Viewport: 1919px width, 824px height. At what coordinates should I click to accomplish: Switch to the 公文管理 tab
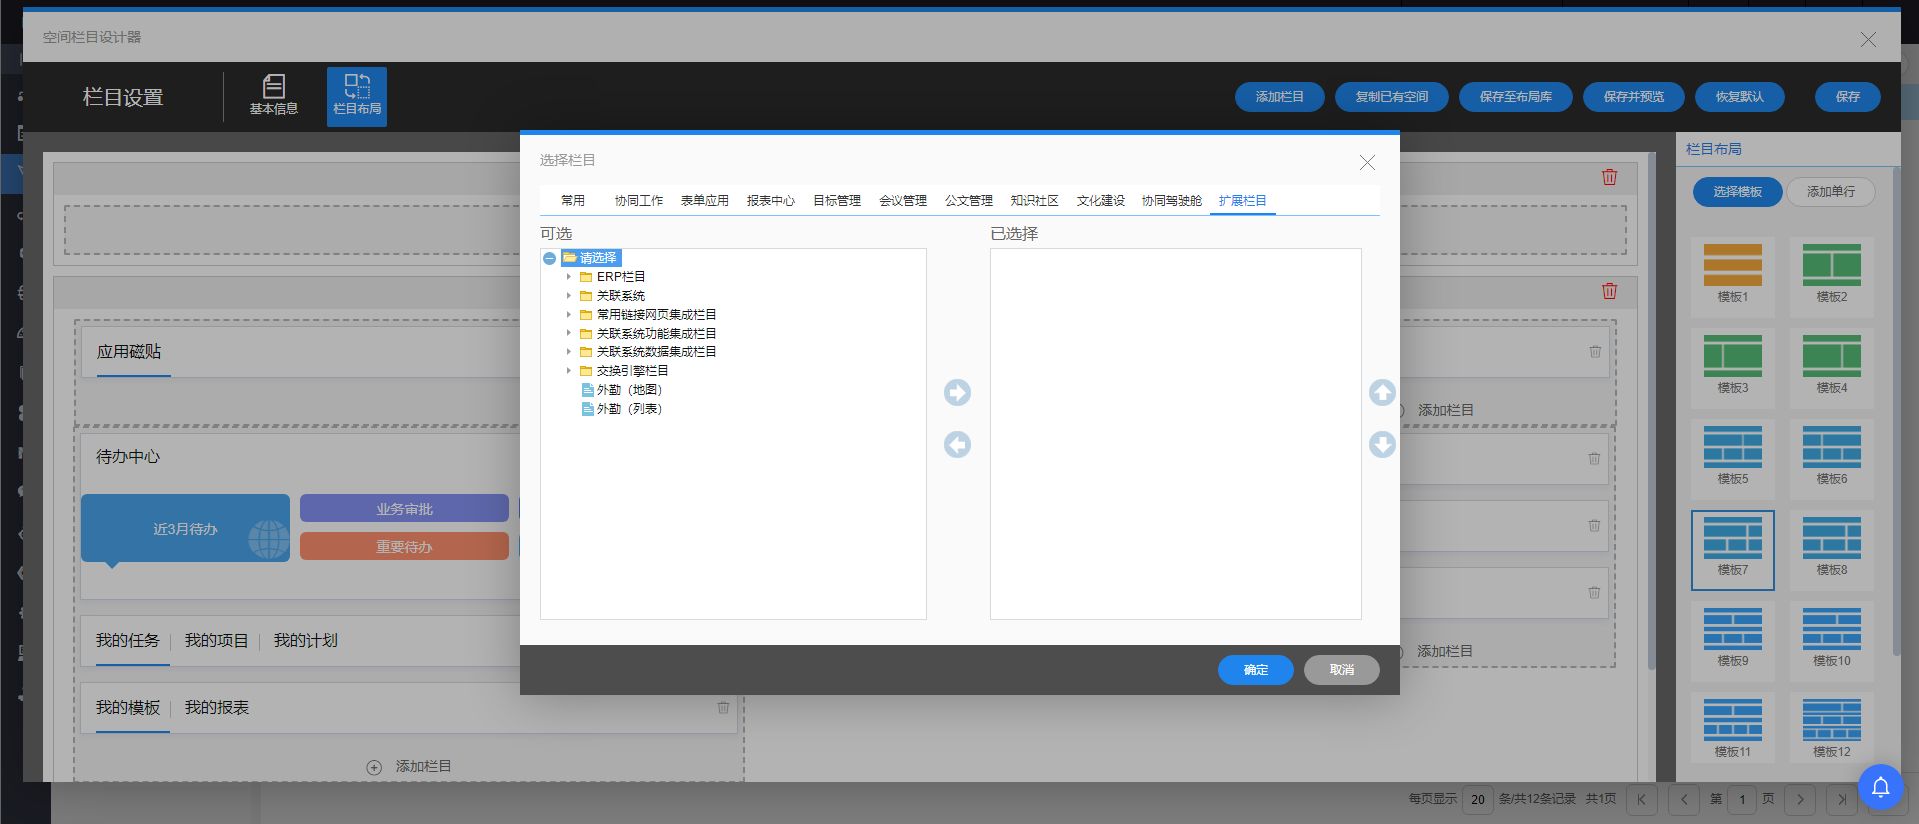pyautogui.click(x=968, y=200)
